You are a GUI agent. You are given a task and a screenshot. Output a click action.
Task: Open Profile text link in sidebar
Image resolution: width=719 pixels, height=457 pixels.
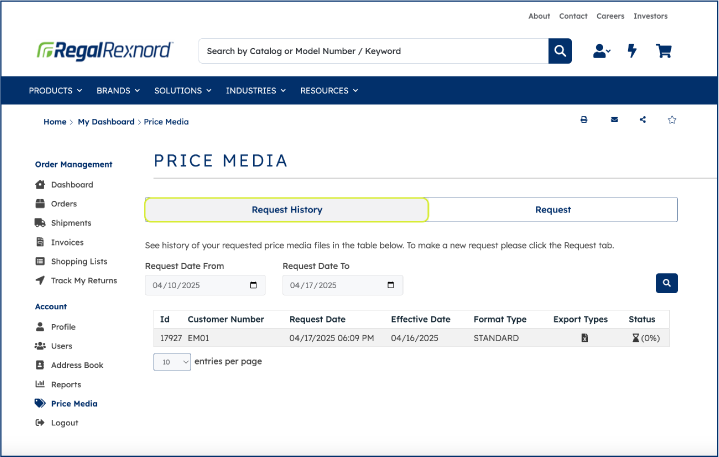coord(63,327)
